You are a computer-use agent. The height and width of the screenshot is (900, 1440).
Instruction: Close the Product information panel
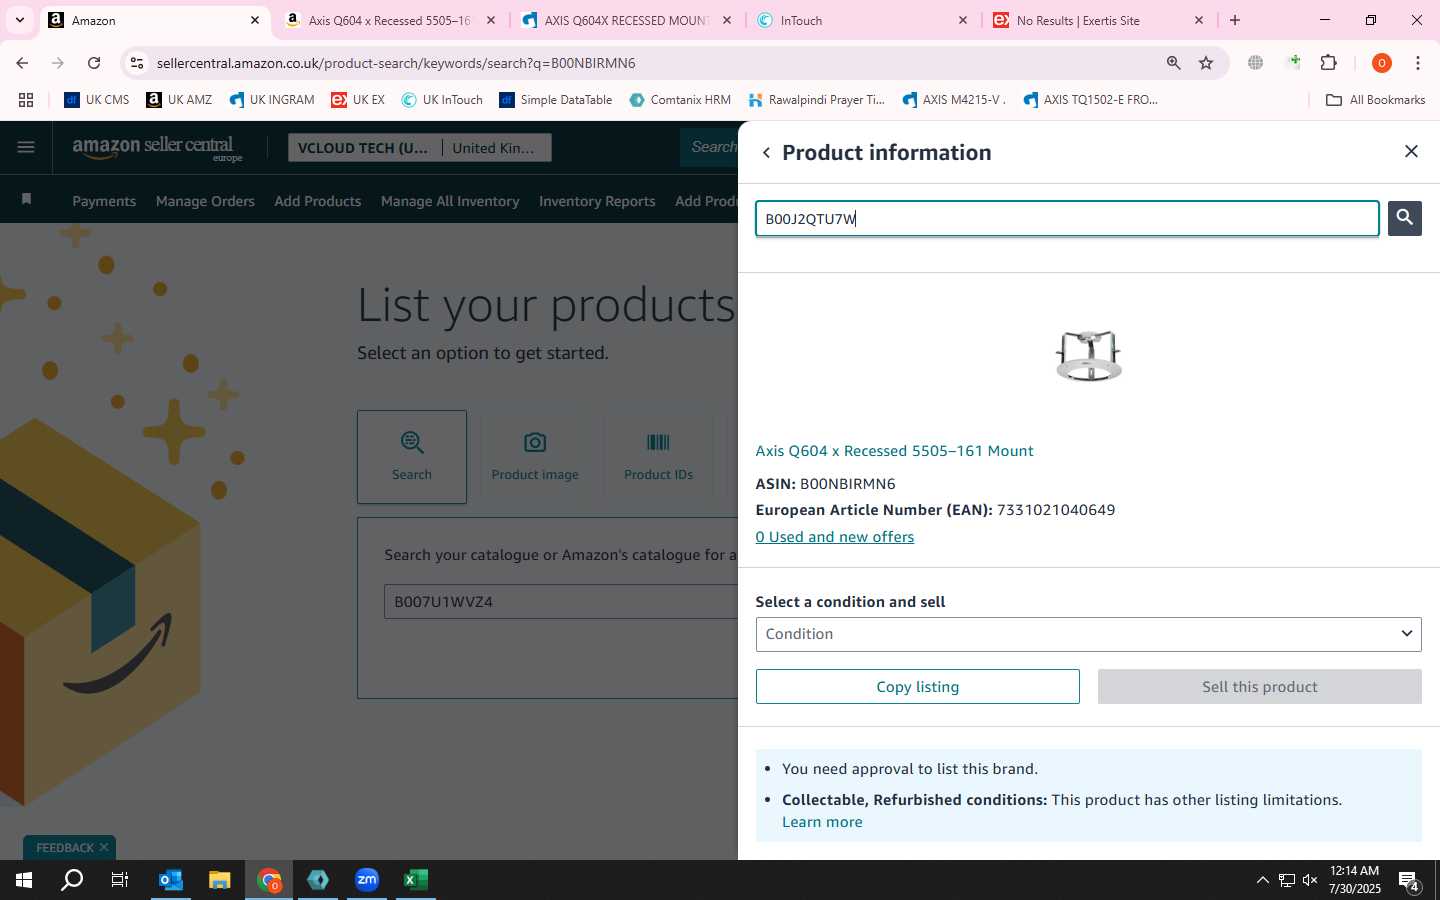pyautogui.click(x=1411, y=151)
